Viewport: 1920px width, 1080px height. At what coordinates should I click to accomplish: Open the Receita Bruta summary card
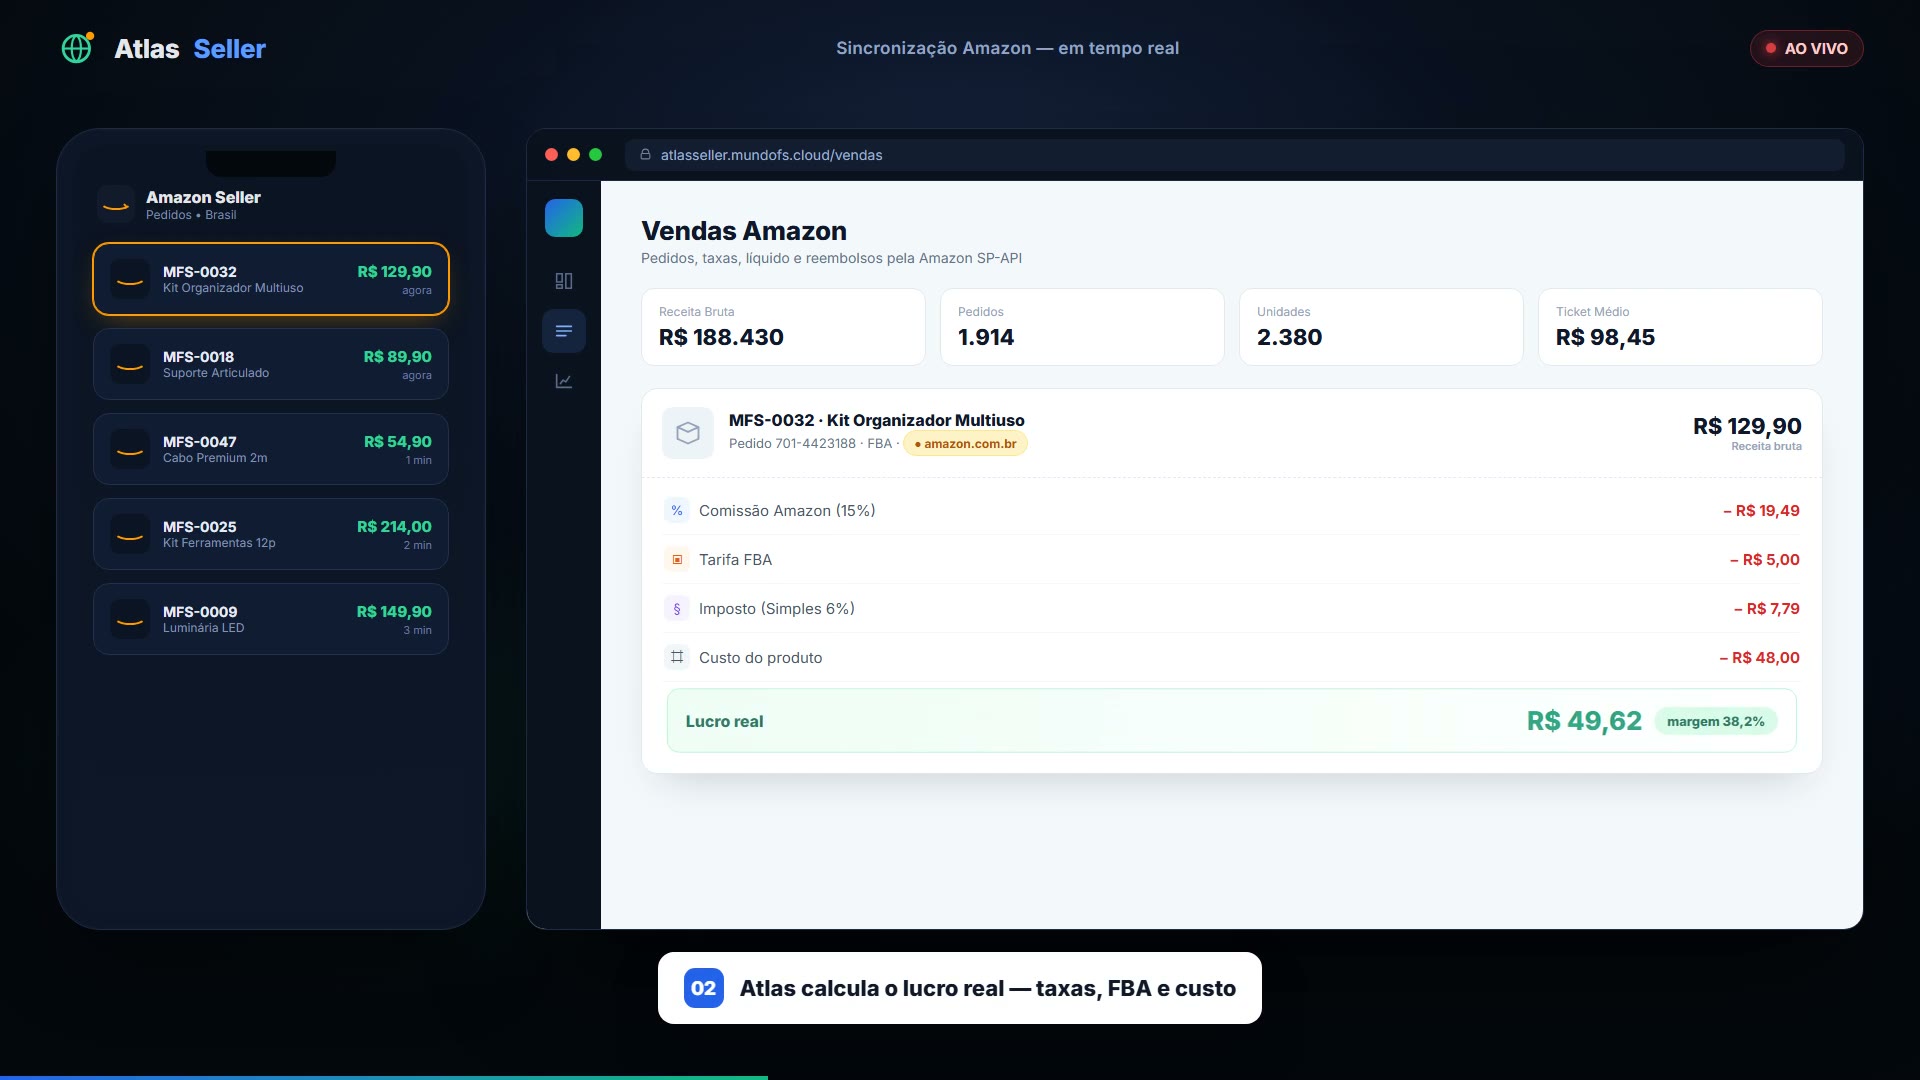pos(783,327)
